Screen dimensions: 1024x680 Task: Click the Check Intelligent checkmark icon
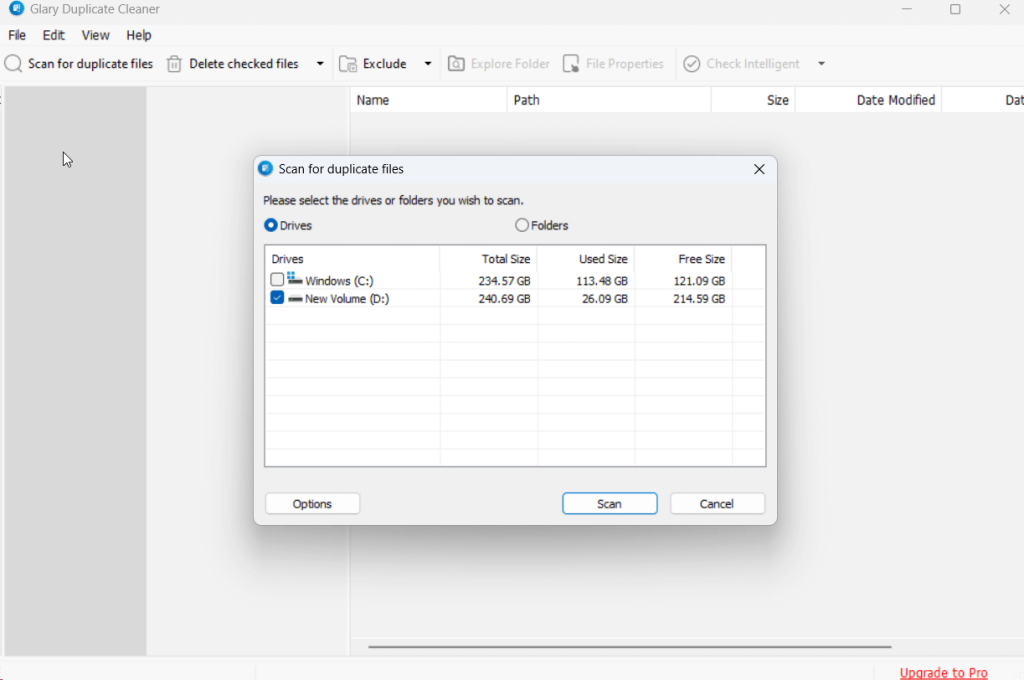tap(692, 63)
